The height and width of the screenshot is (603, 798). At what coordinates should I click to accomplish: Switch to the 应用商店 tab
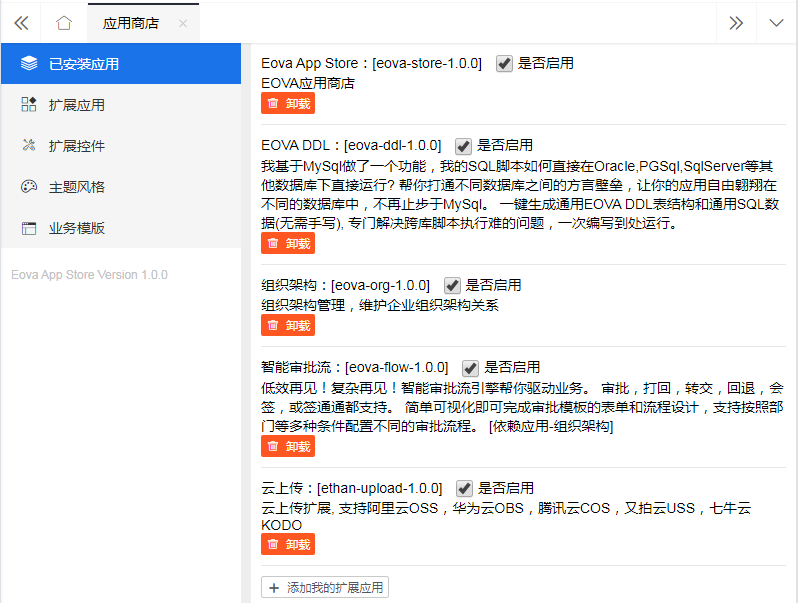(131, 23)
